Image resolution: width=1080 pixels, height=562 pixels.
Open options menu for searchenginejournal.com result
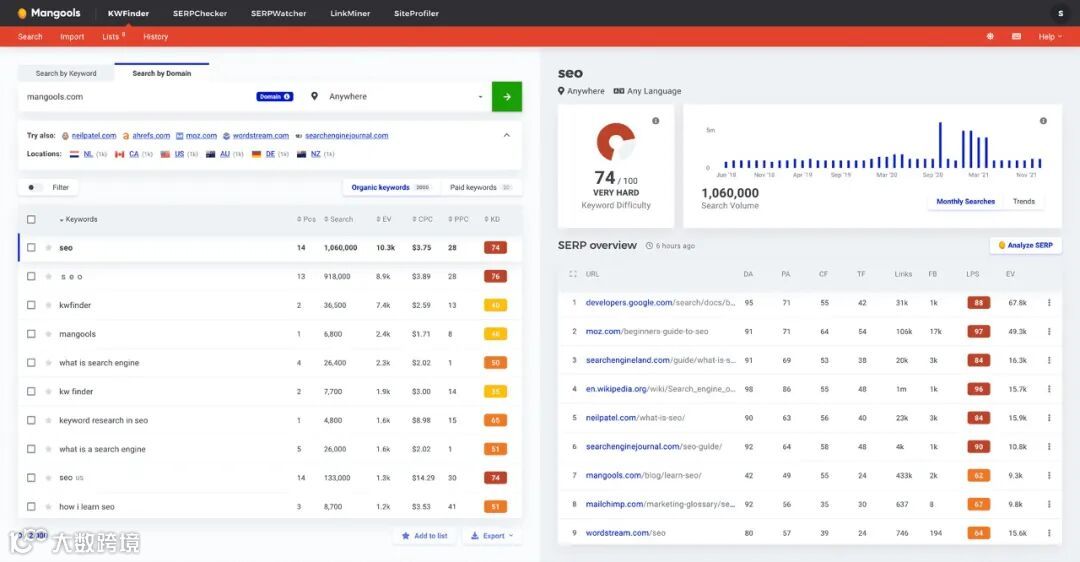click(x=1049, y=446)
